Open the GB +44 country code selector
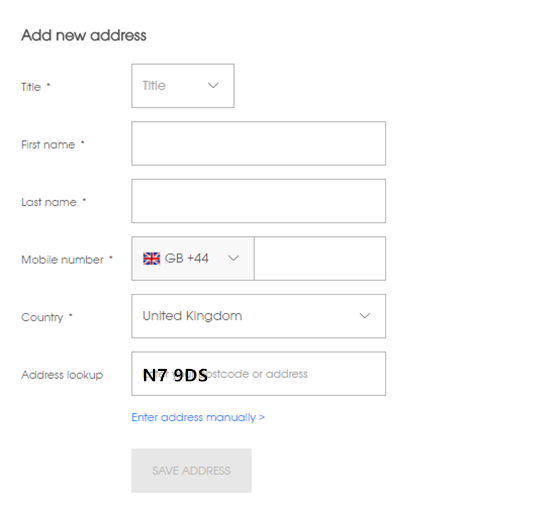The height and width of the screenshot is (505, 560). click(193, 258)
